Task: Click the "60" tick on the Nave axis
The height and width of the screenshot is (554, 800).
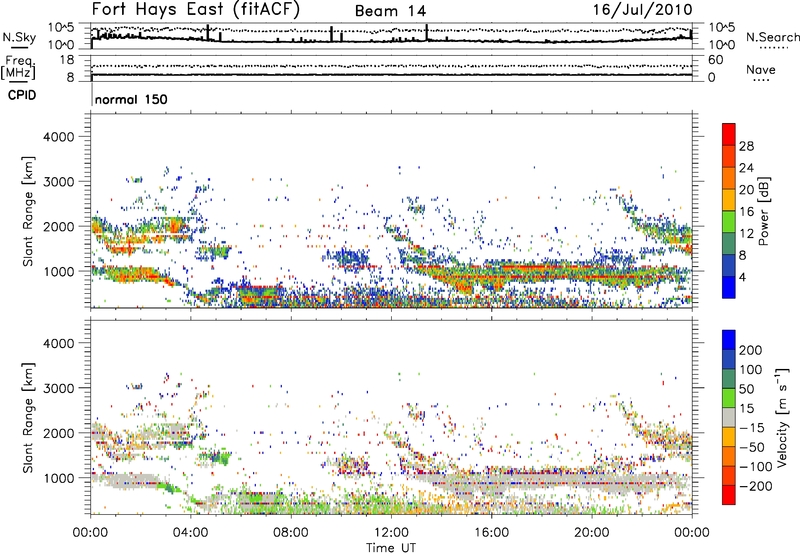Action: (x=715, y=60)
